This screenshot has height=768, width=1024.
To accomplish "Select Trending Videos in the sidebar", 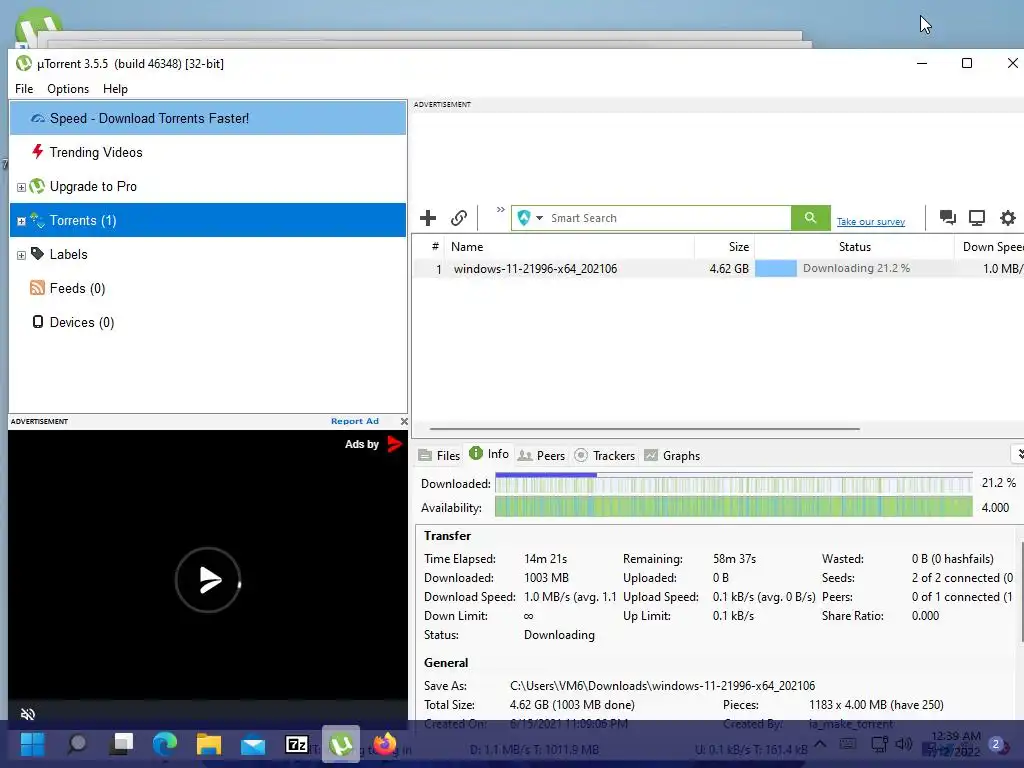I will pyautogui.click(x=208, y=152).
